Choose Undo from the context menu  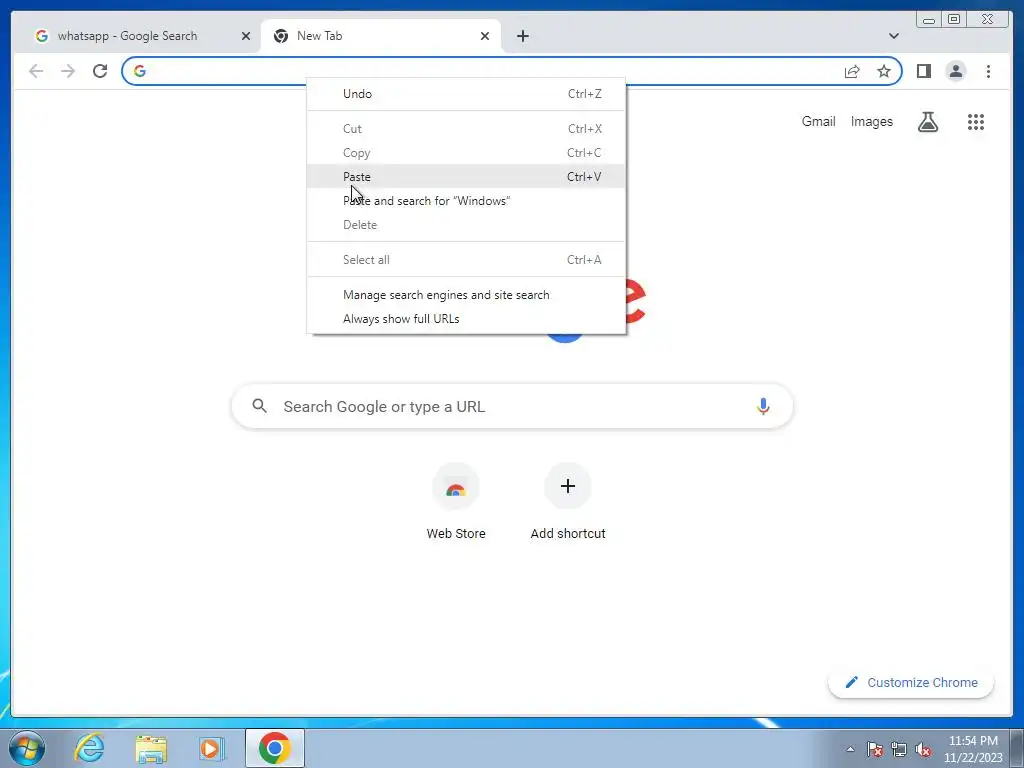[466, 93]
